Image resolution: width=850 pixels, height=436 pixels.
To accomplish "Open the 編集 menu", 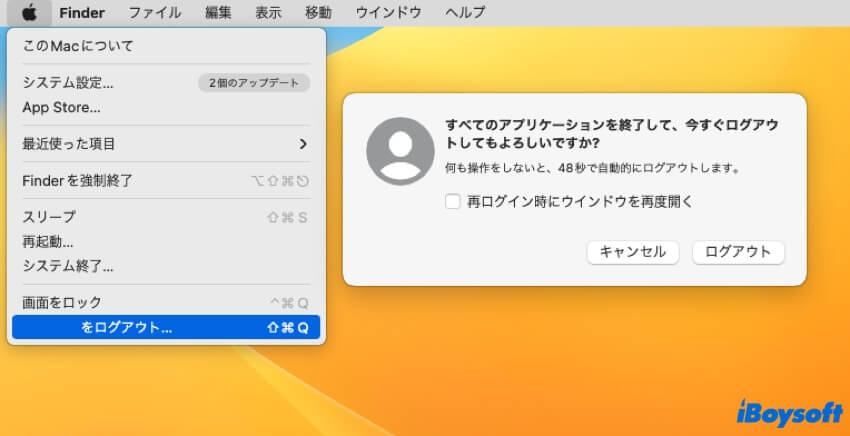I will pyautogui.click(x=218, y=12).
